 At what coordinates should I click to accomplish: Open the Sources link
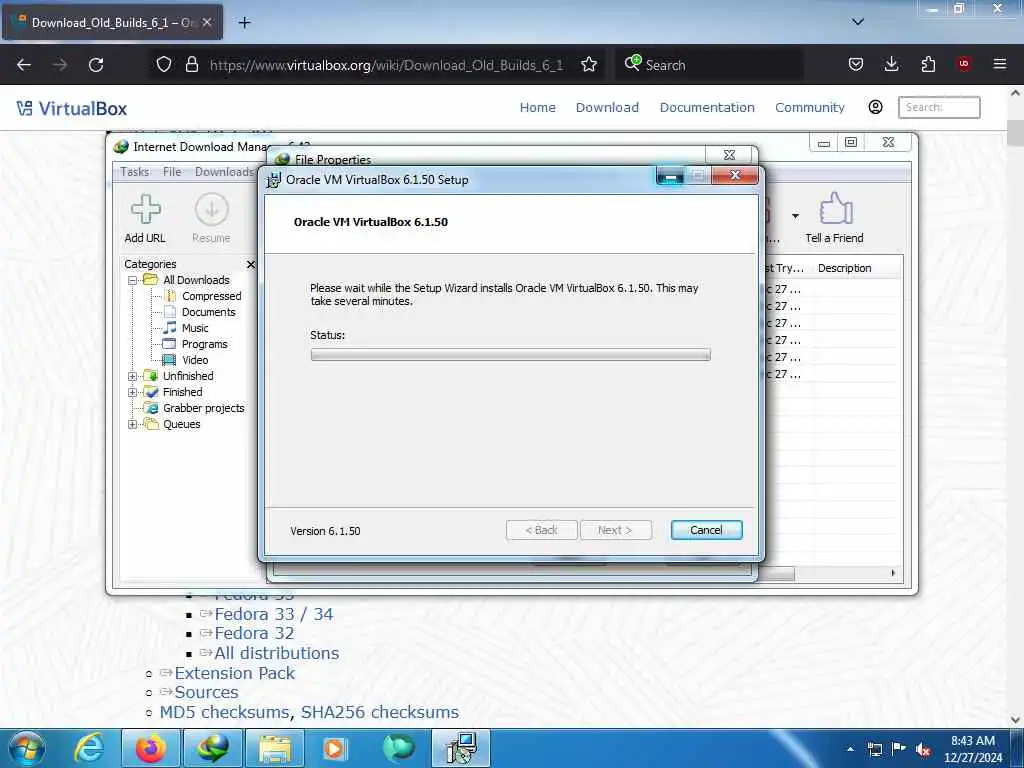click(x=206, y=692)
